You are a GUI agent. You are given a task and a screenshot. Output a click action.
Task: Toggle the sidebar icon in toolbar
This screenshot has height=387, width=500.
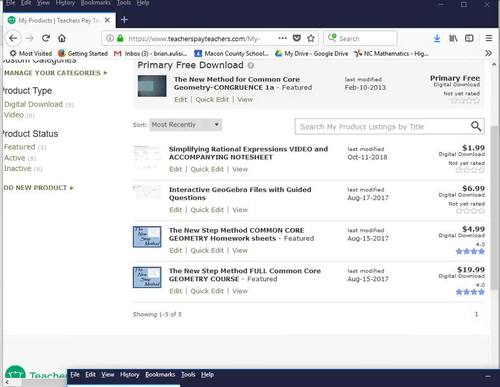click(469, 38)
